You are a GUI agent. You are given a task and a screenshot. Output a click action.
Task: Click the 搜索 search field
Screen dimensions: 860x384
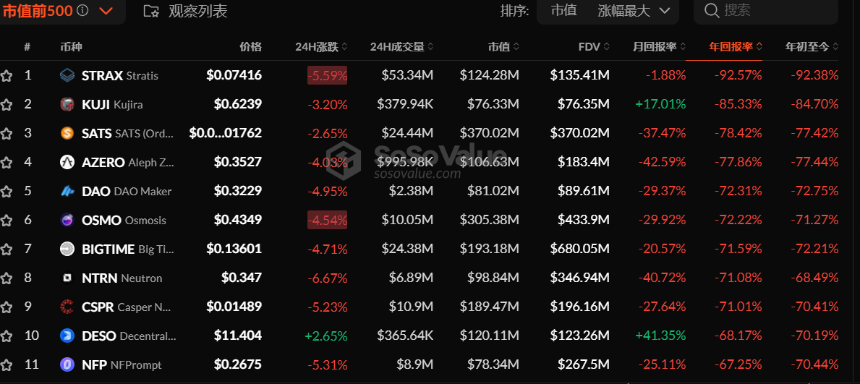coord(766,10)
